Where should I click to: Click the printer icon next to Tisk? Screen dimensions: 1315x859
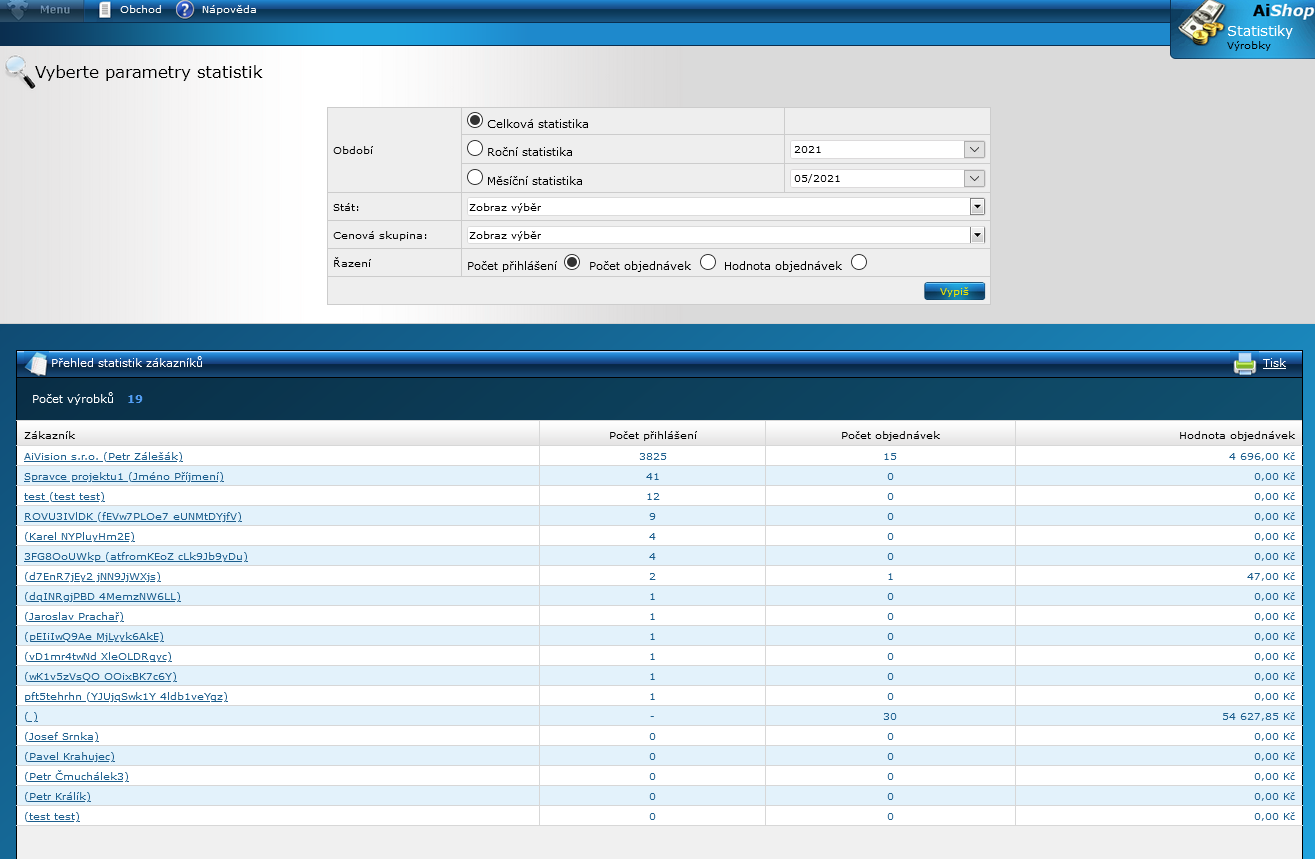point(1244,363)
